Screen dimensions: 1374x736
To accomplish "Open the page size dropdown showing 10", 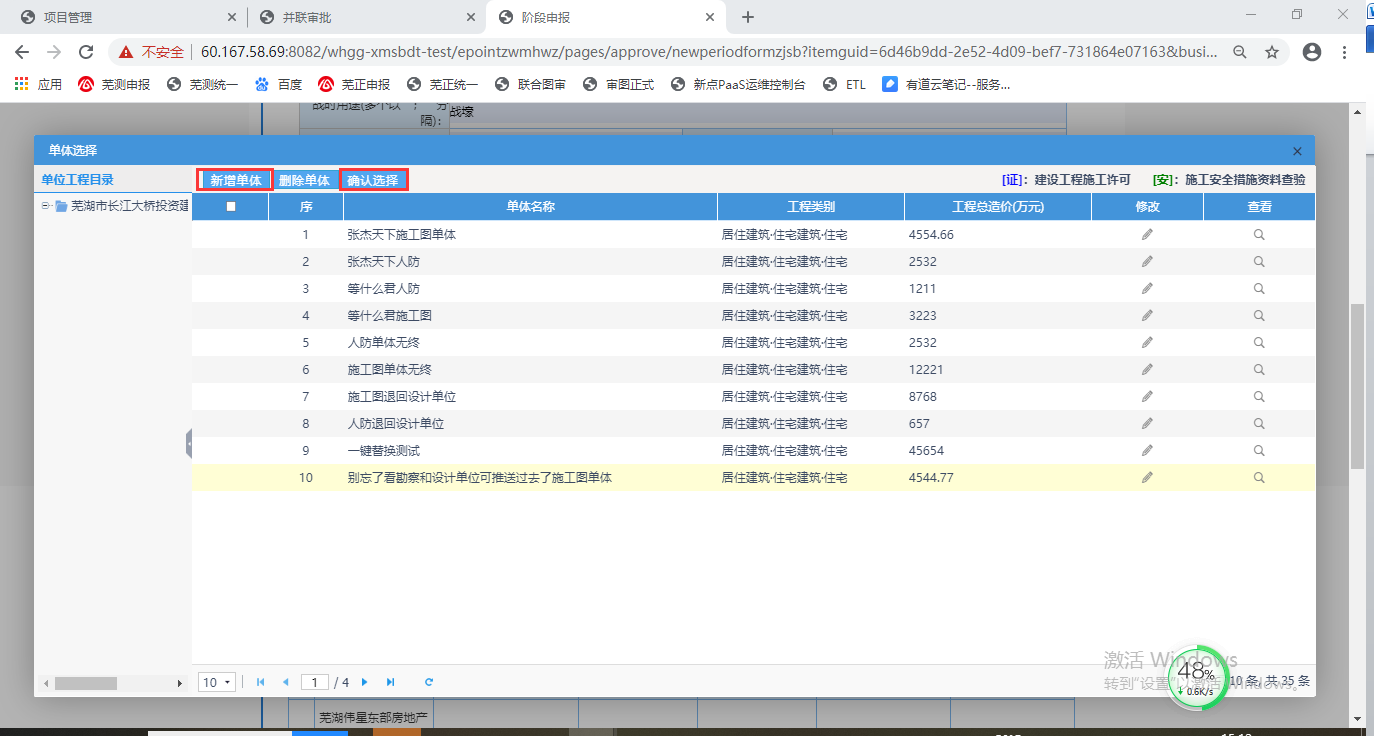I will (x=216, y=682).
